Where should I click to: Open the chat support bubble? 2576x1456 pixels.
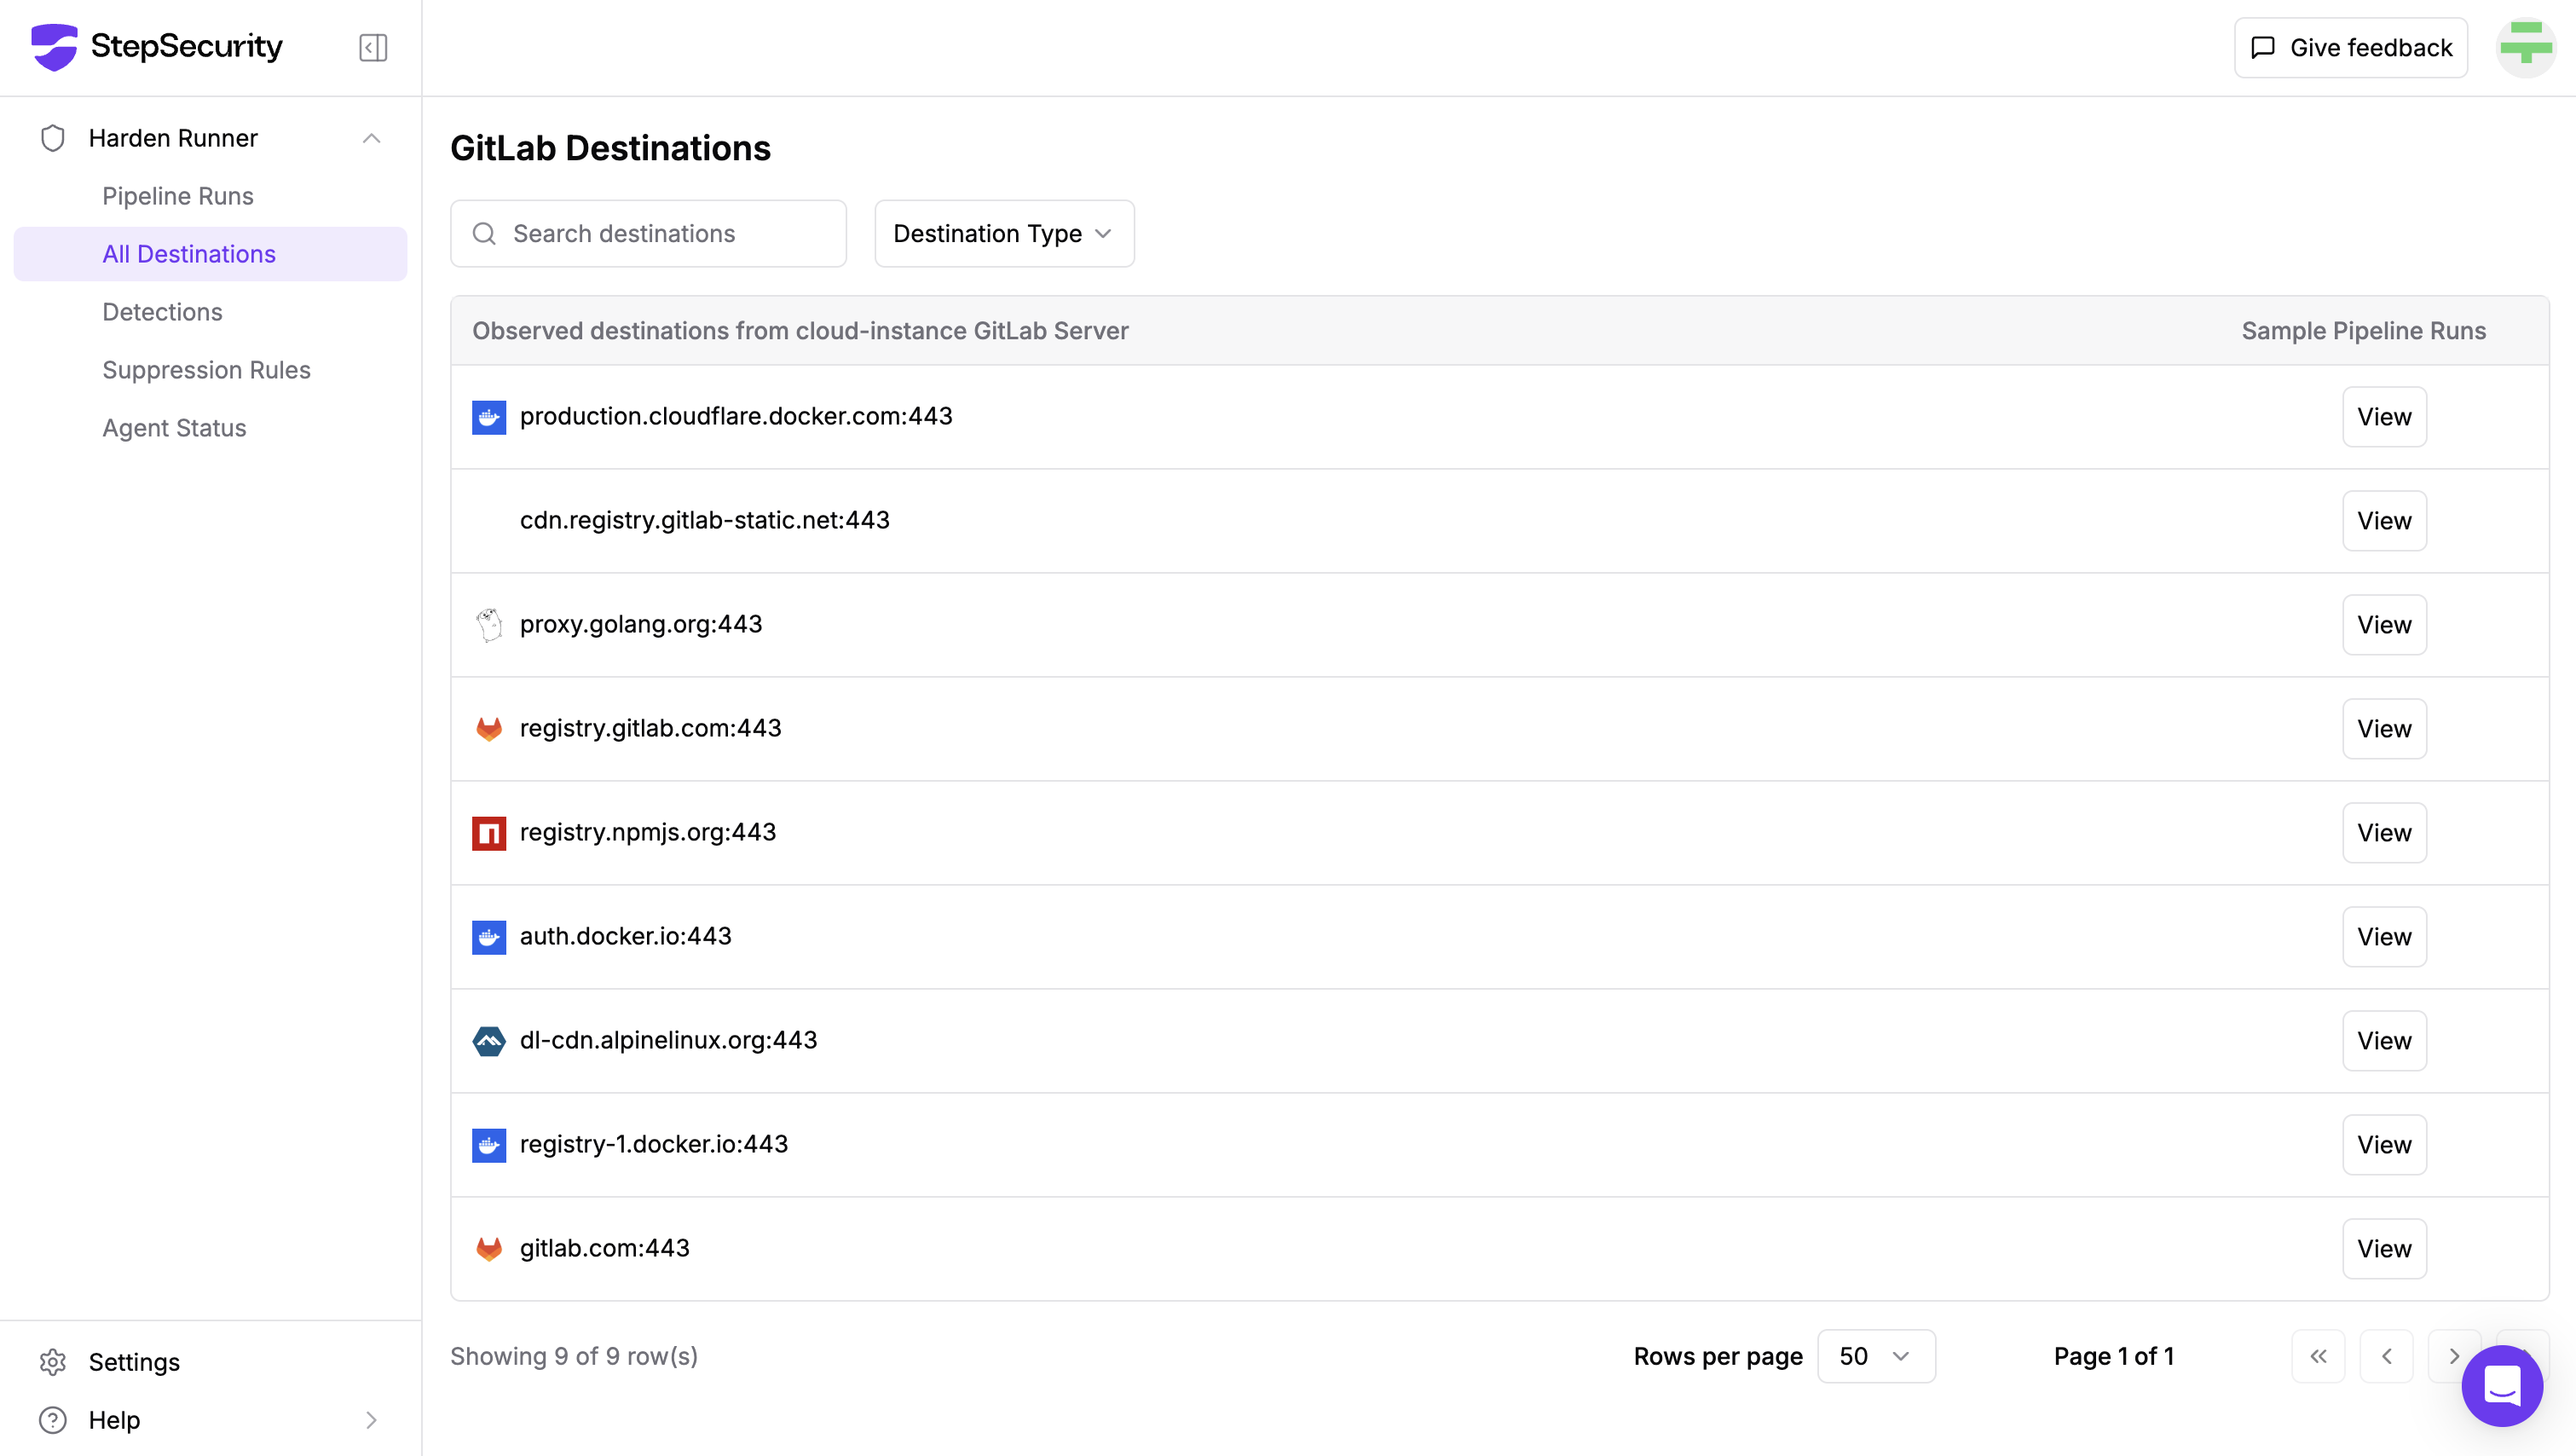pyautogui.click(x=2502, y=1385)
